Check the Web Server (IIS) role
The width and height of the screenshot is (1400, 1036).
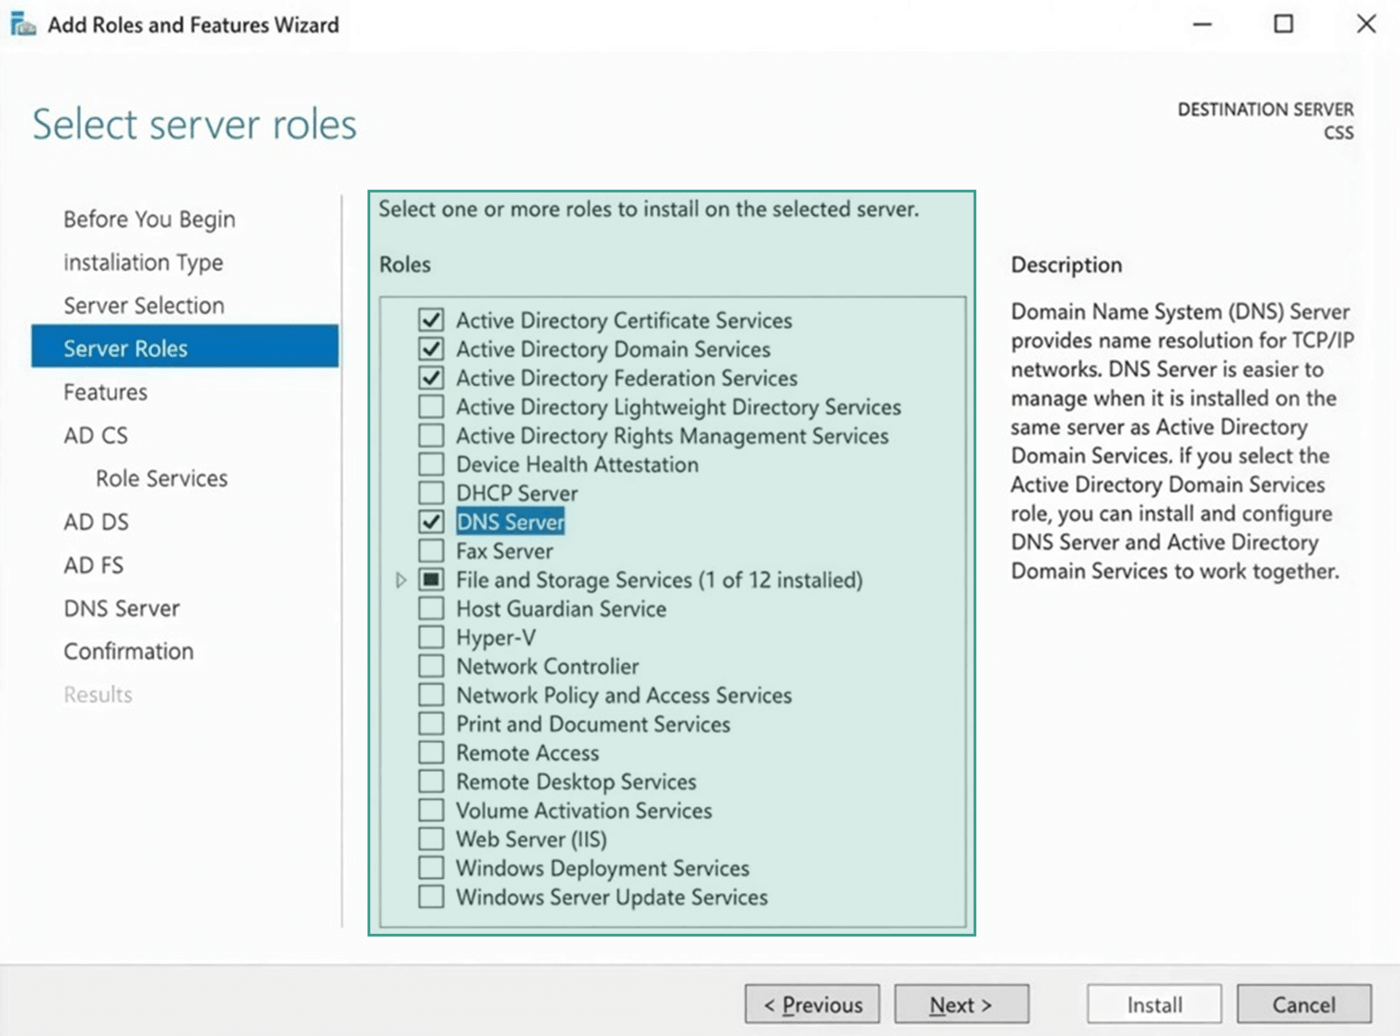(x=431, y=840)
